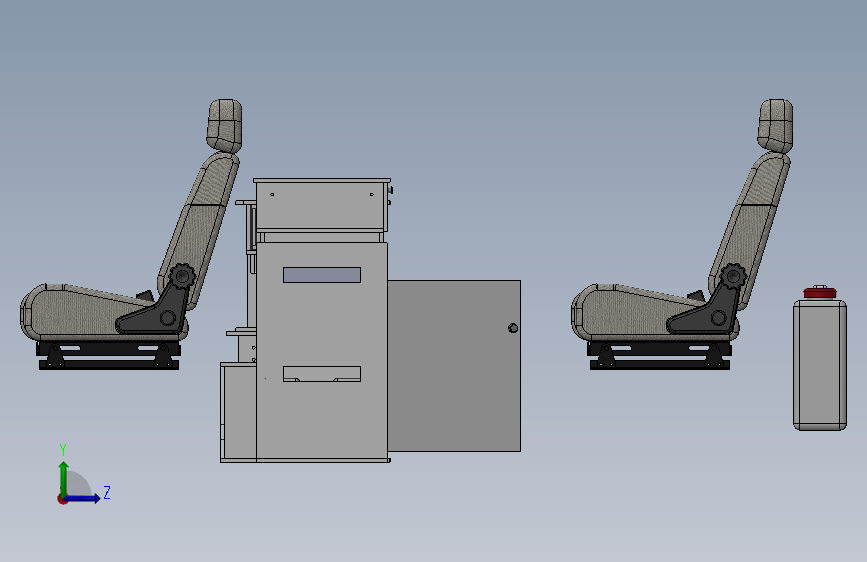Click the green Y axis arrow of the triad
The image size is (867, 562).
pyautogui.click(x=64, y=478)
